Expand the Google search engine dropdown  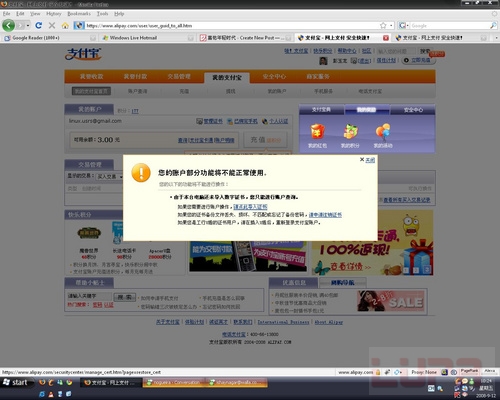pos(404,26)
